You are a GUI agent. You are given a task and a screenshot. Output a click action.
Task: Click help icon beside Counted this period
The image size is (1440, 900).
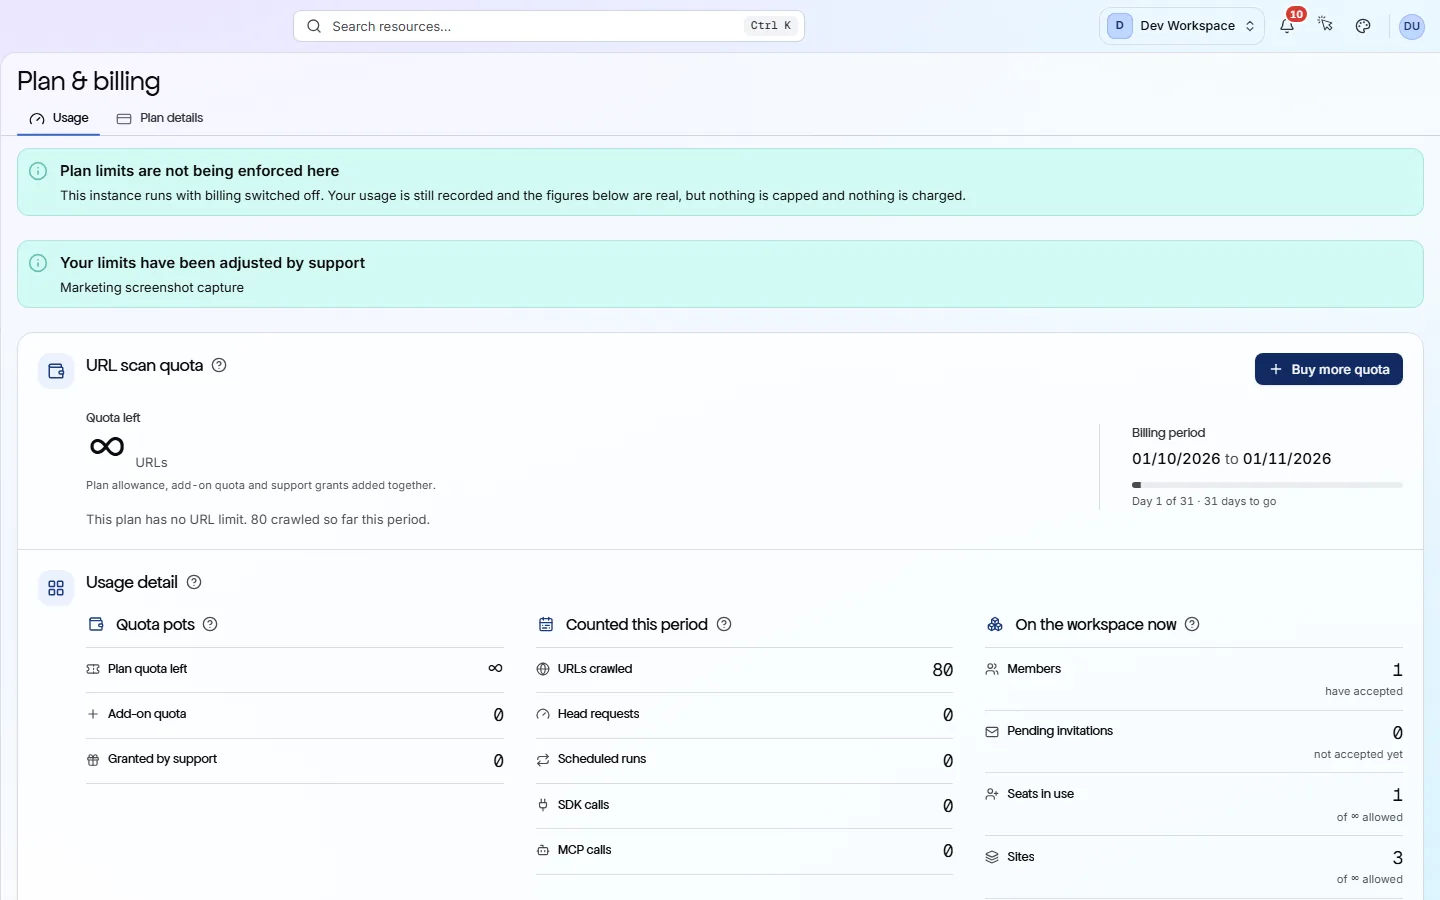[724, 624]
